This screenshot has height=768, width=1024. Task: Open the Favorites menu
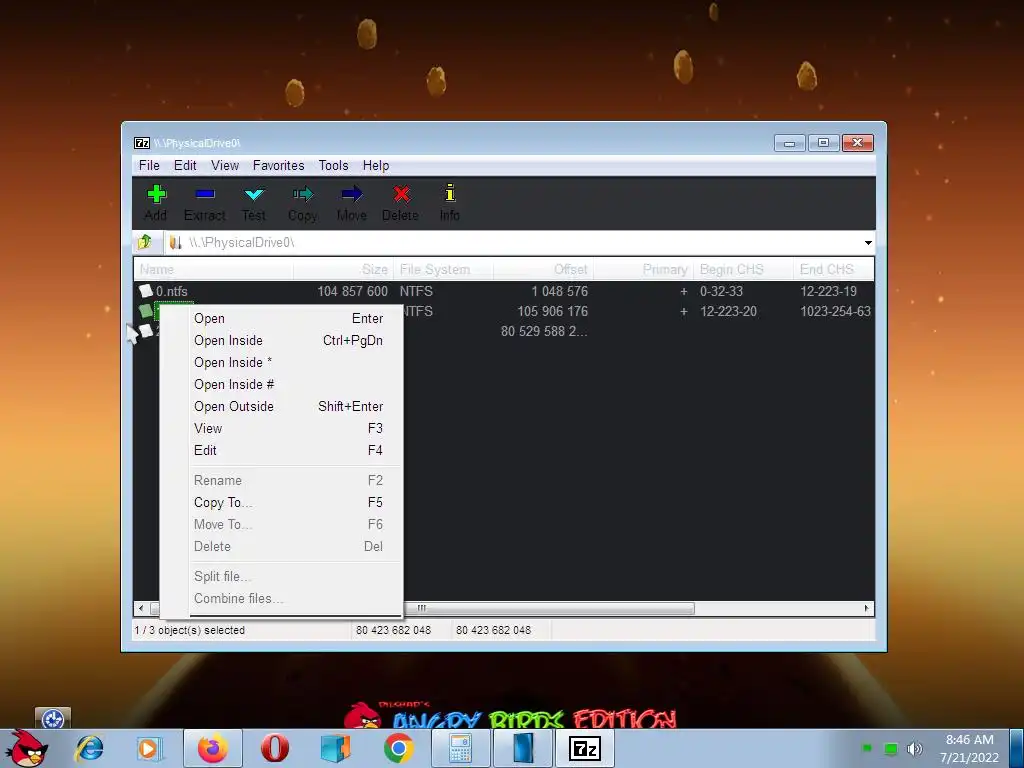(x=278, y=165)
